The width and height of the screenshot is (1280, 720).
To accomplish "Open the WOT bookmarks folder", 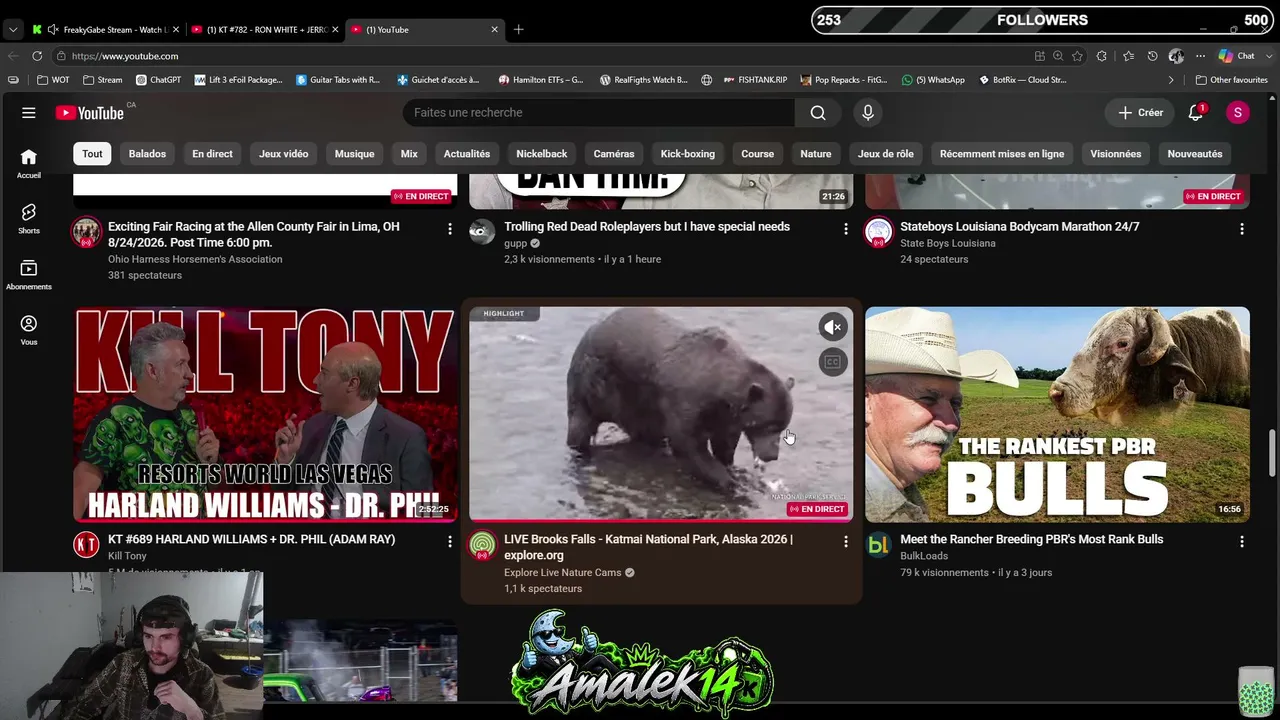I will 53,80.
